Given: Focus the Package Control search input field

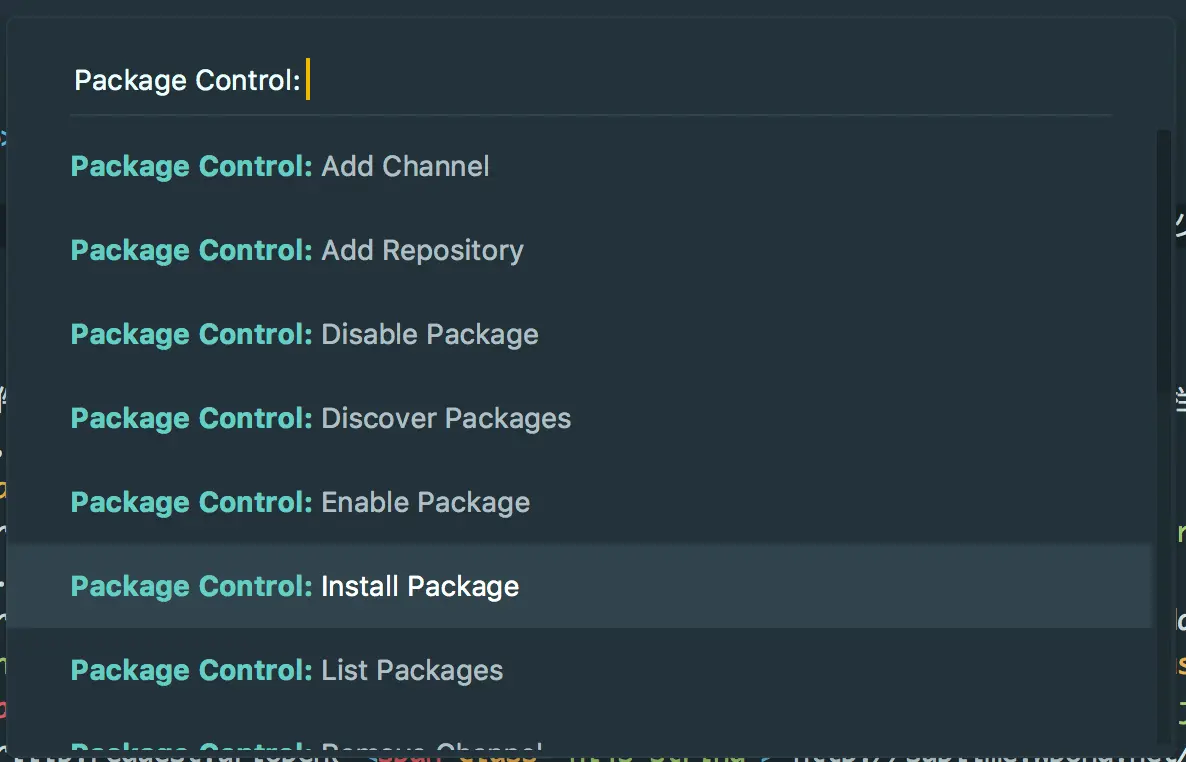Looking at the screenshot, I should click(590, 80).
